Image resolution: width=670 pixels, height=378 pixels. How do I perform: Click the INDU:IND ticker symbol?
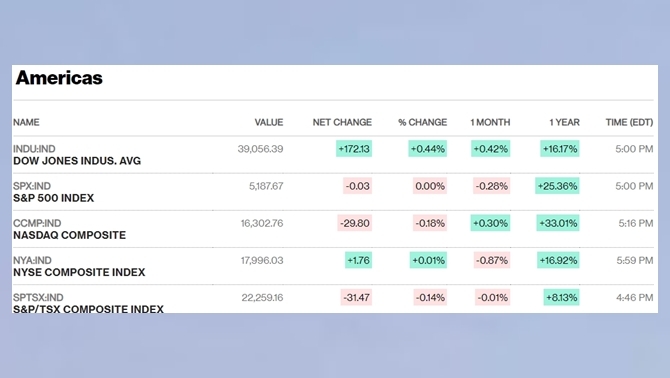pos(34,149)
